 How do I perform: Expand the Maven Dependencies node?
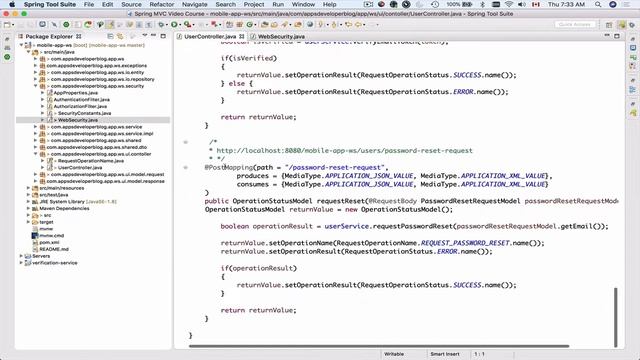(29, 209)
